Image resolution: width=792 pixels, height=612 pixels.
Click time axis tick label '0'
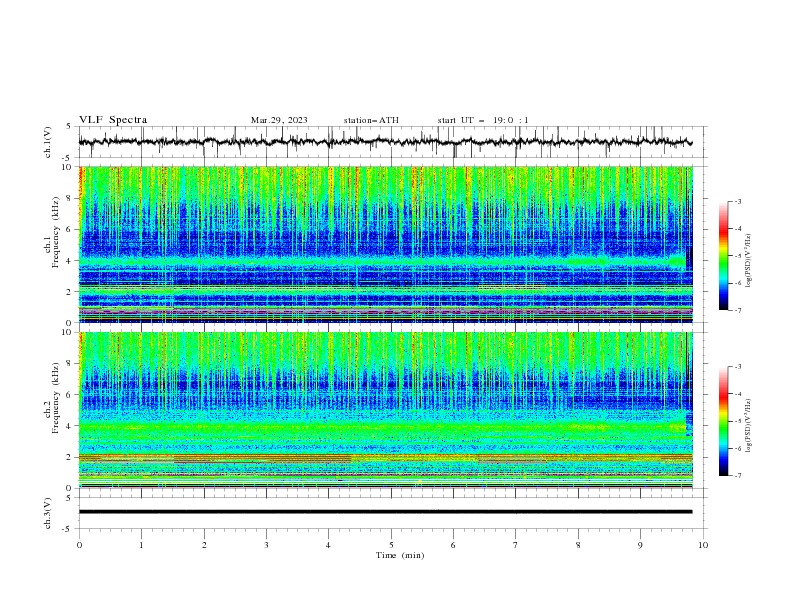[x=79, y=545]
